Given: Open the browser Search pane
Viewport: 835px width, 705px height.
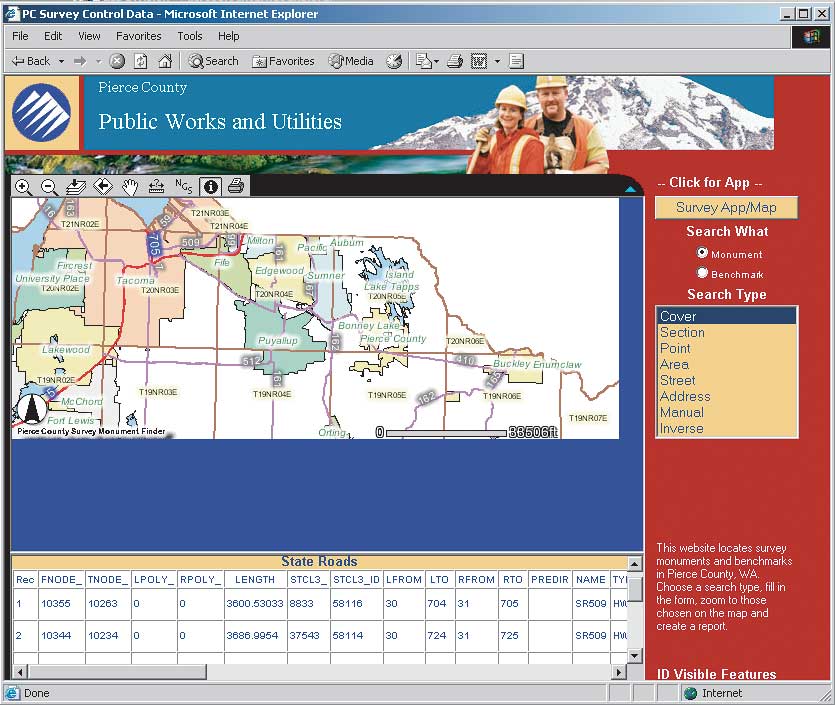Looking at the screenshot, I should (x=213, y=62).
